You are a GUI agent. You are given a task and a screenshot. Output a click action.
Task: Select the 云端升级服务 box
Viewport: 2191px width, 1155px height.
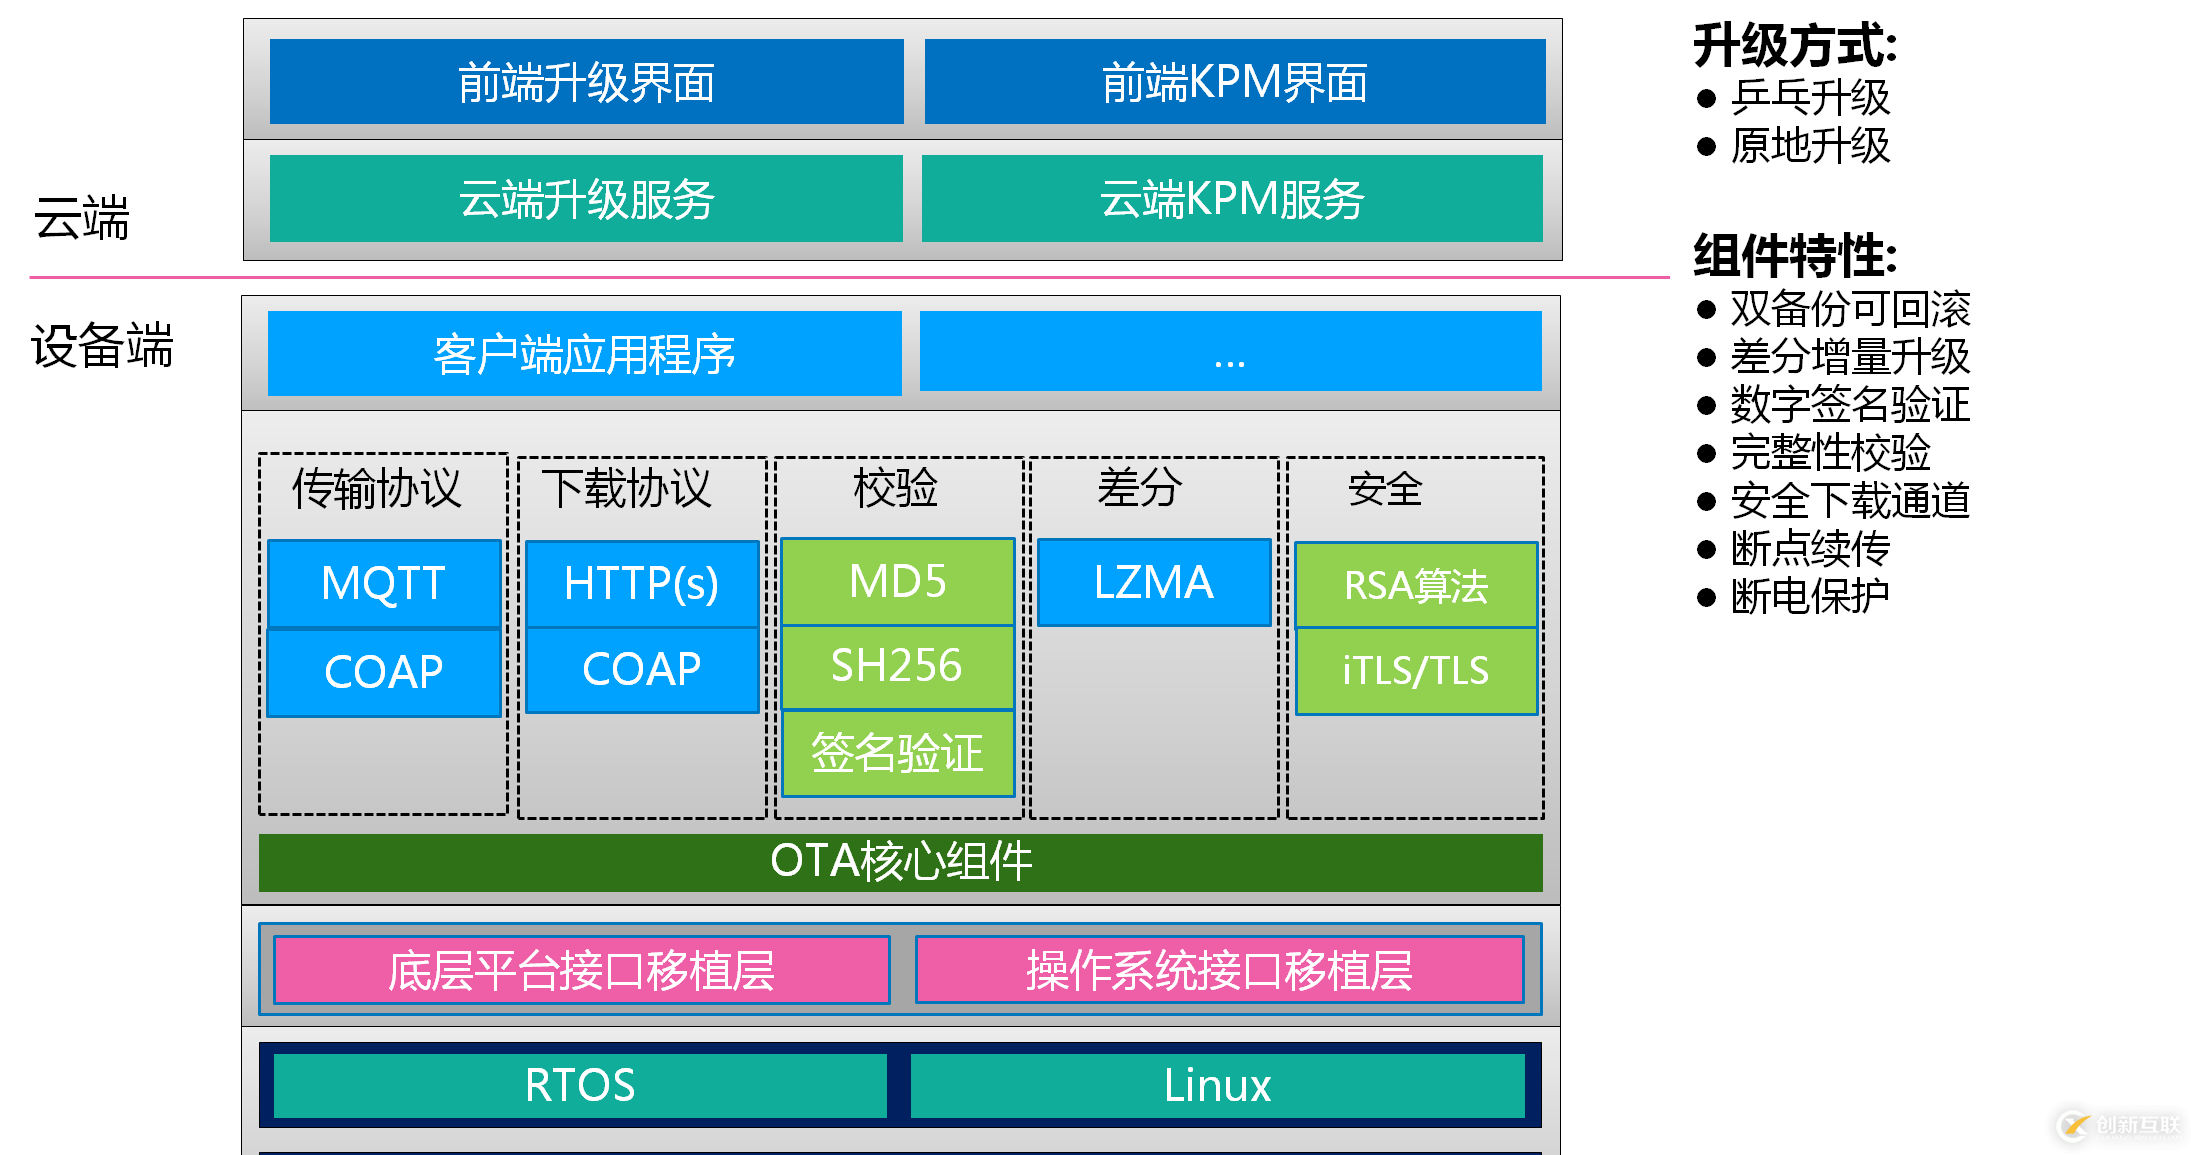coord(586,198)
